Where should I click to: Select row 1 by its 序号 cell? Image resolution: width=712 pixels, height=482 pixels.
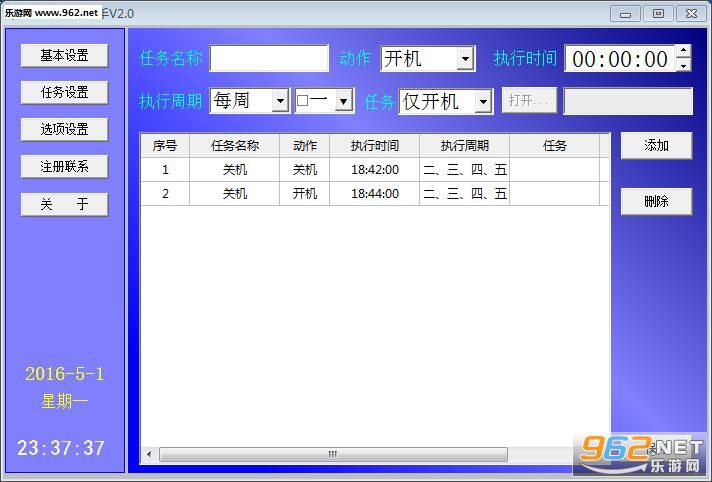(x=165, y=170)
